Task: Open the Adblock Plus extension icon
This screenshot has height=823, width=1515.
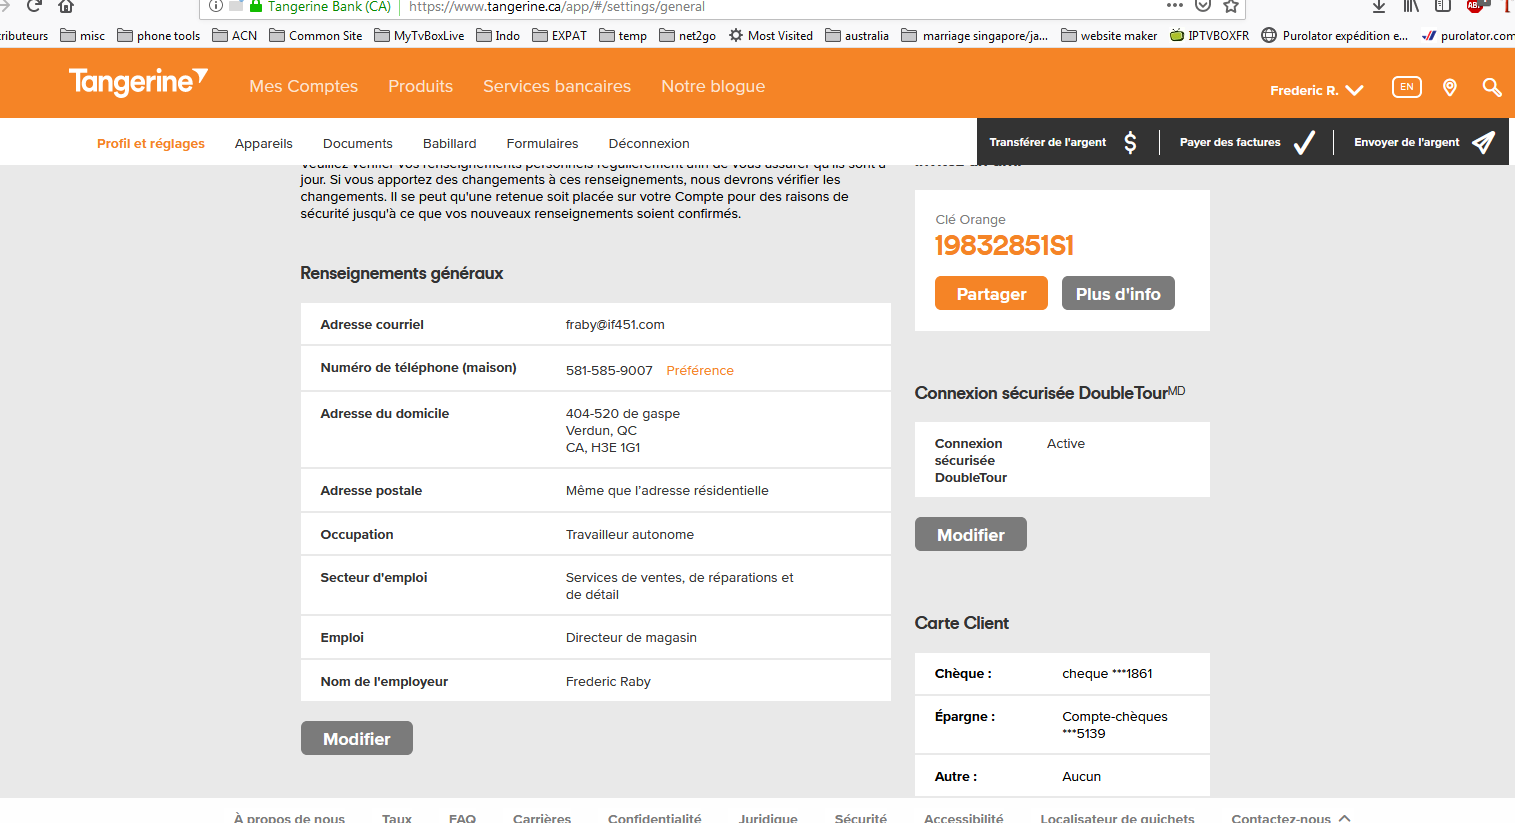Action: point(1475,5)
